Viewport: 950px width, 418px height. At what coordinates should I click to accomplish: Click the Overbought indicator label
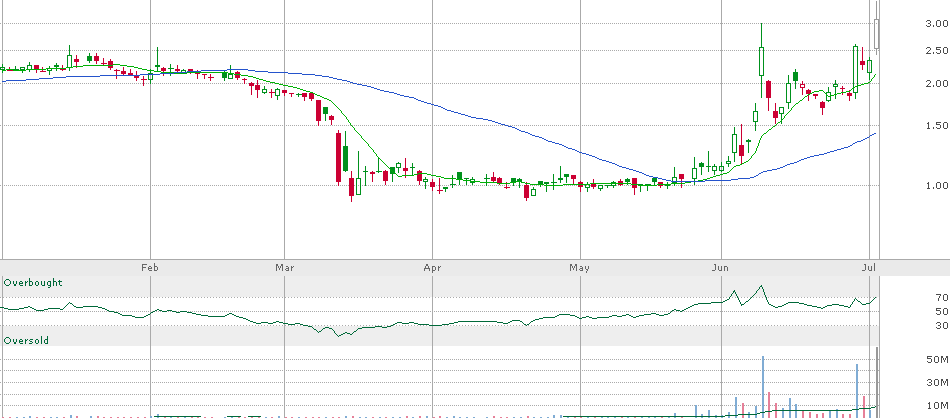coord(33,283)
